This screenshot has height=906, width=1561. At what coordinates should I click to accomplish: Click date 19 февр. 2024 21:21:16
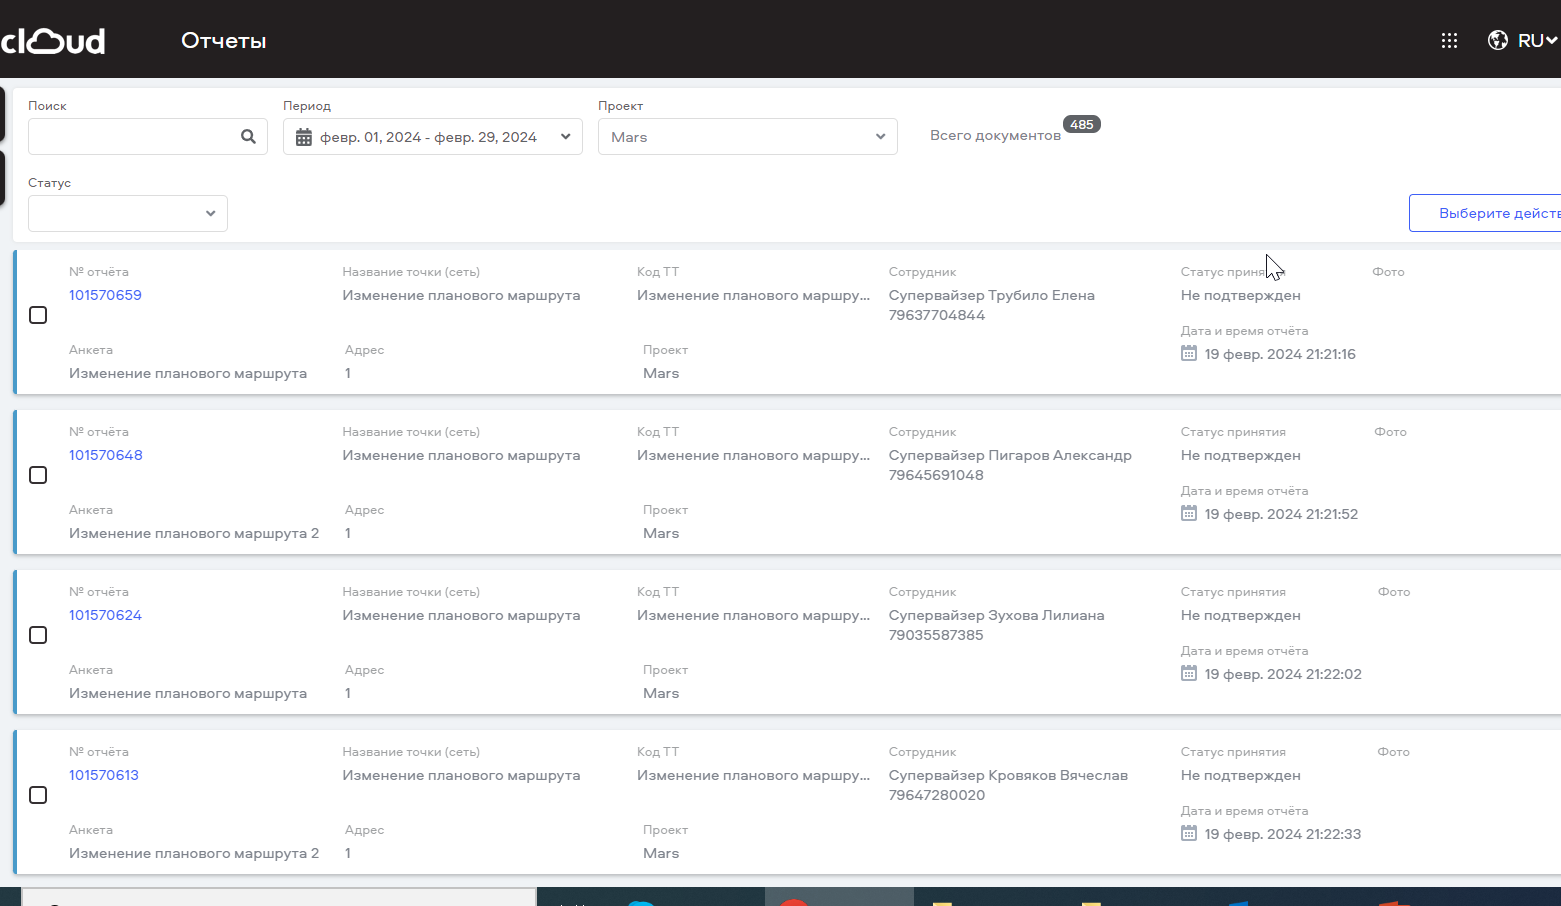point(1280,354)
